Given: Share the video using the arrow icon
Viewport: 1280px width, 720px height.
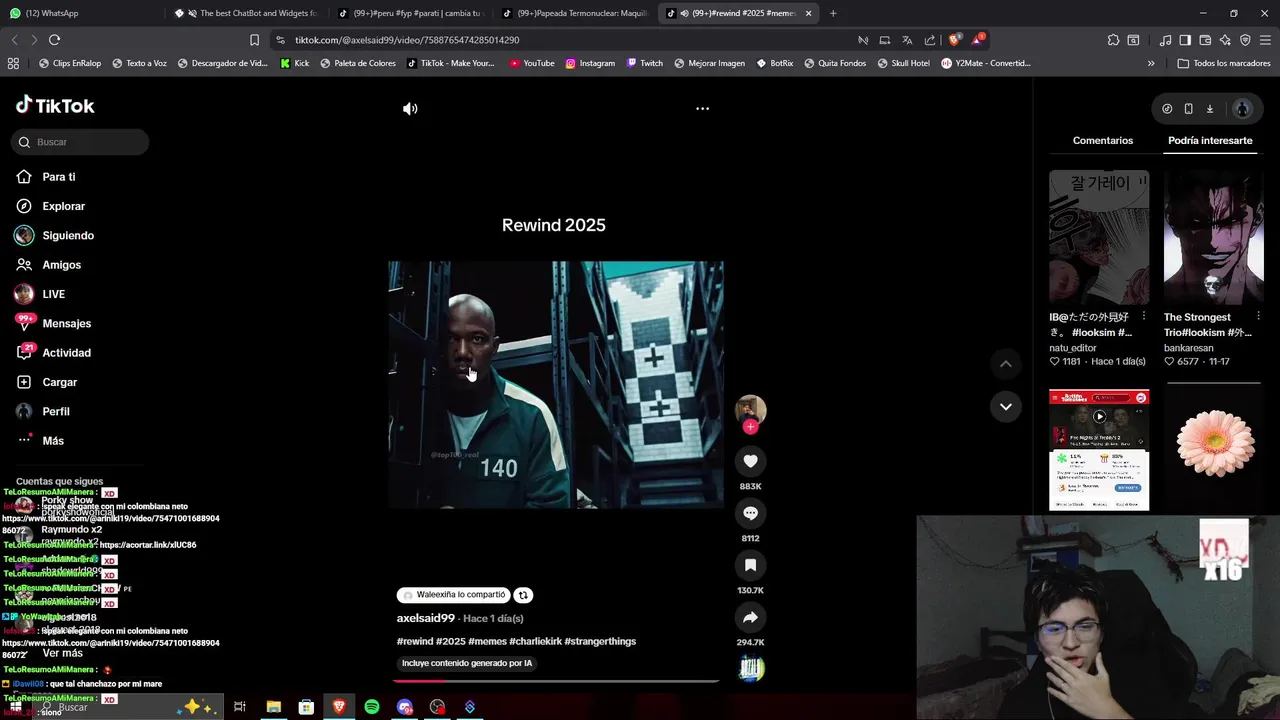Looking at the screenshot, I should coord(750,617).
